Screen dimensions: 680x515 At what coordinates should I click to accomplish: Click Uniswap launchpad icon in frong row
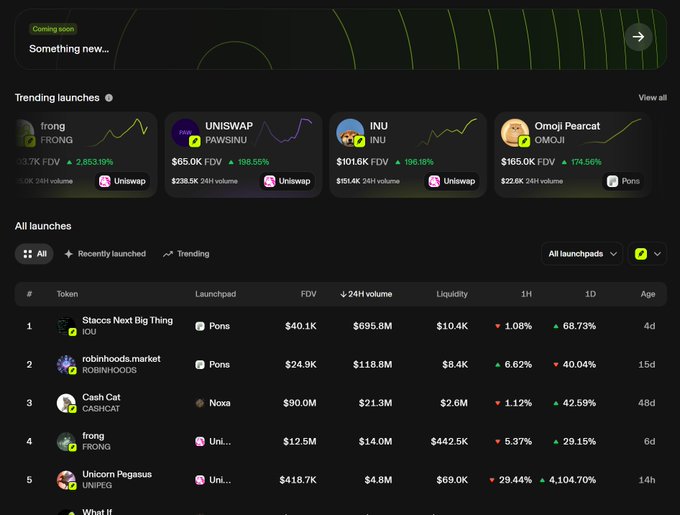tap(200, 441)
